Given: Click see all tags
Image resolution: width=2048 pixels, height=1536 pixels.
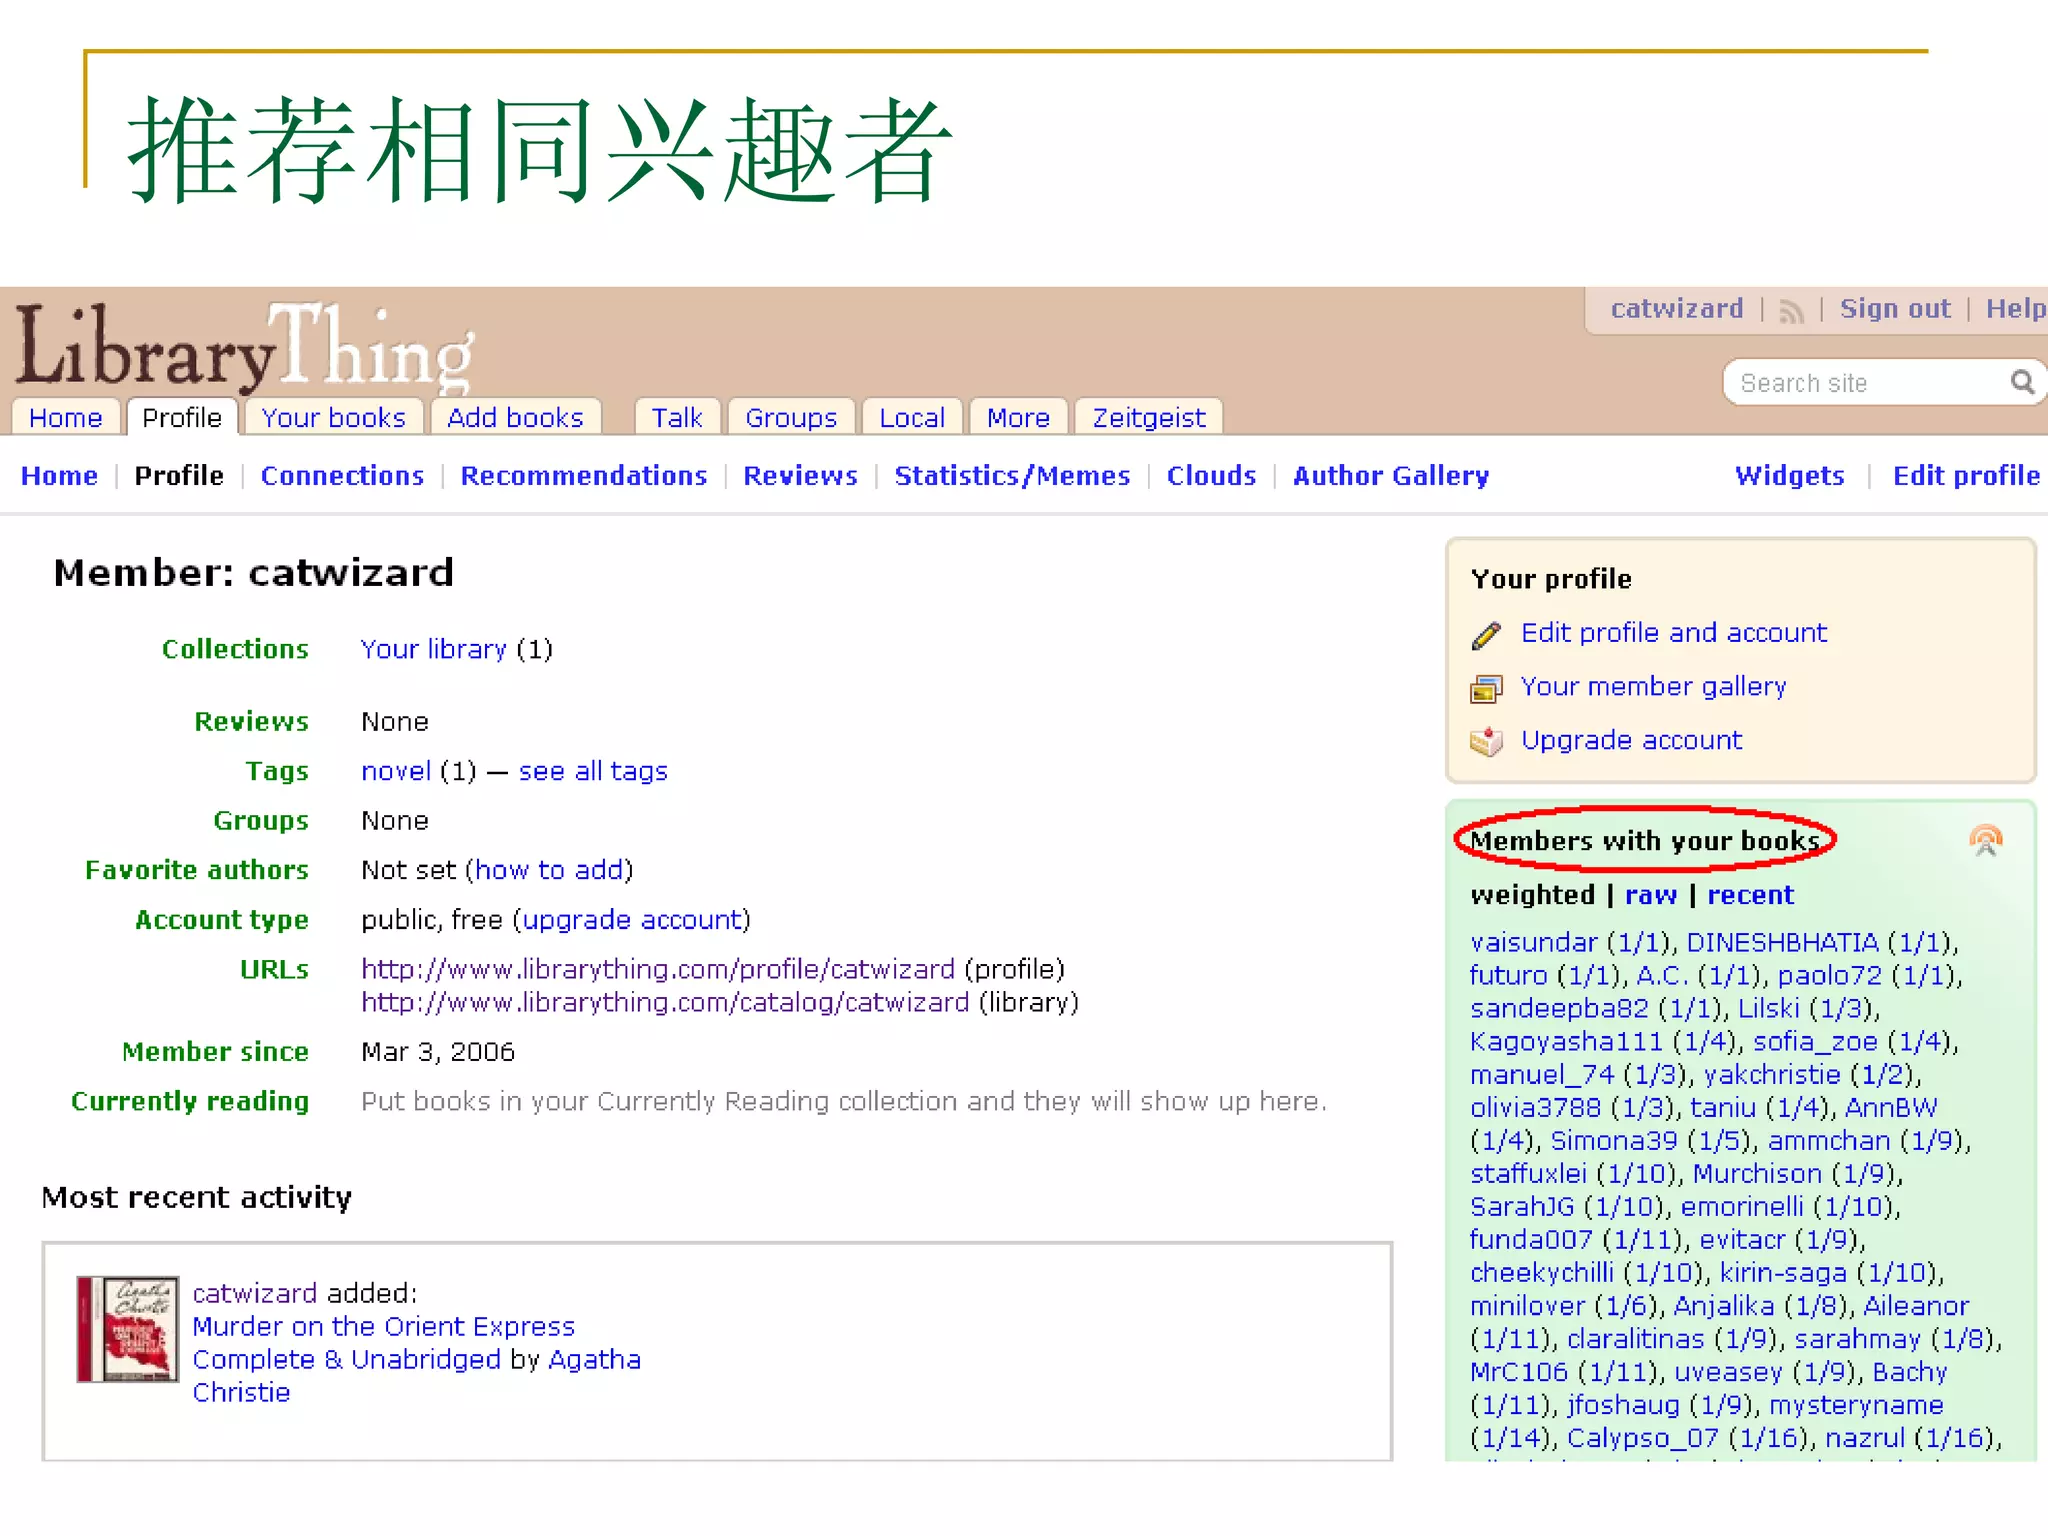Looking at the screenshot, I should 593,772.
